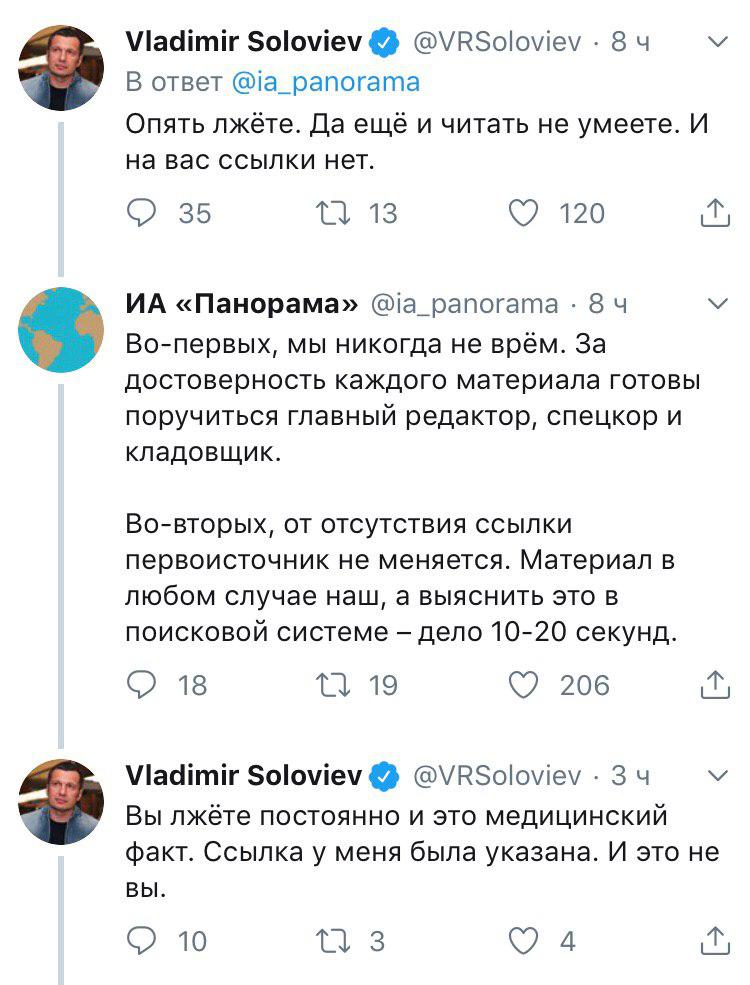
Task: Reply to Soloviev's tweet with 10 replies
Action: pos(143,941)
